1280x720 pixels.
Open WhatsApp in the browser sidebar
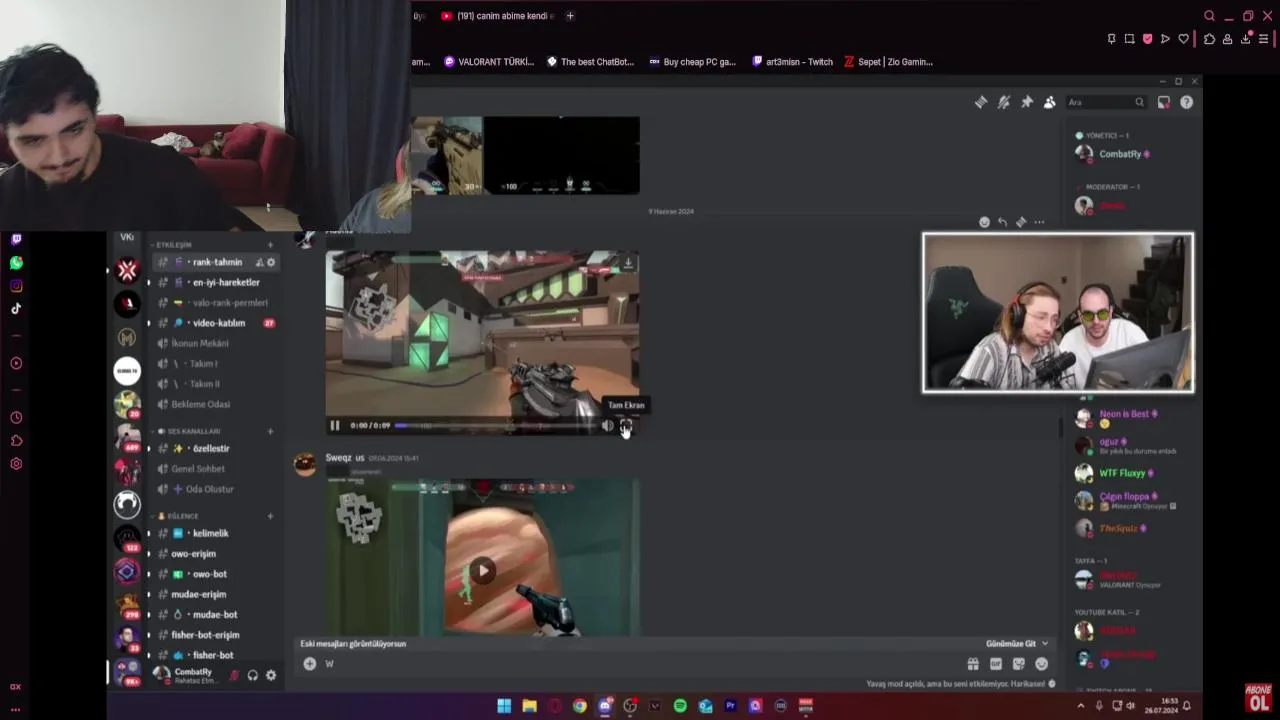click(16, 263)
